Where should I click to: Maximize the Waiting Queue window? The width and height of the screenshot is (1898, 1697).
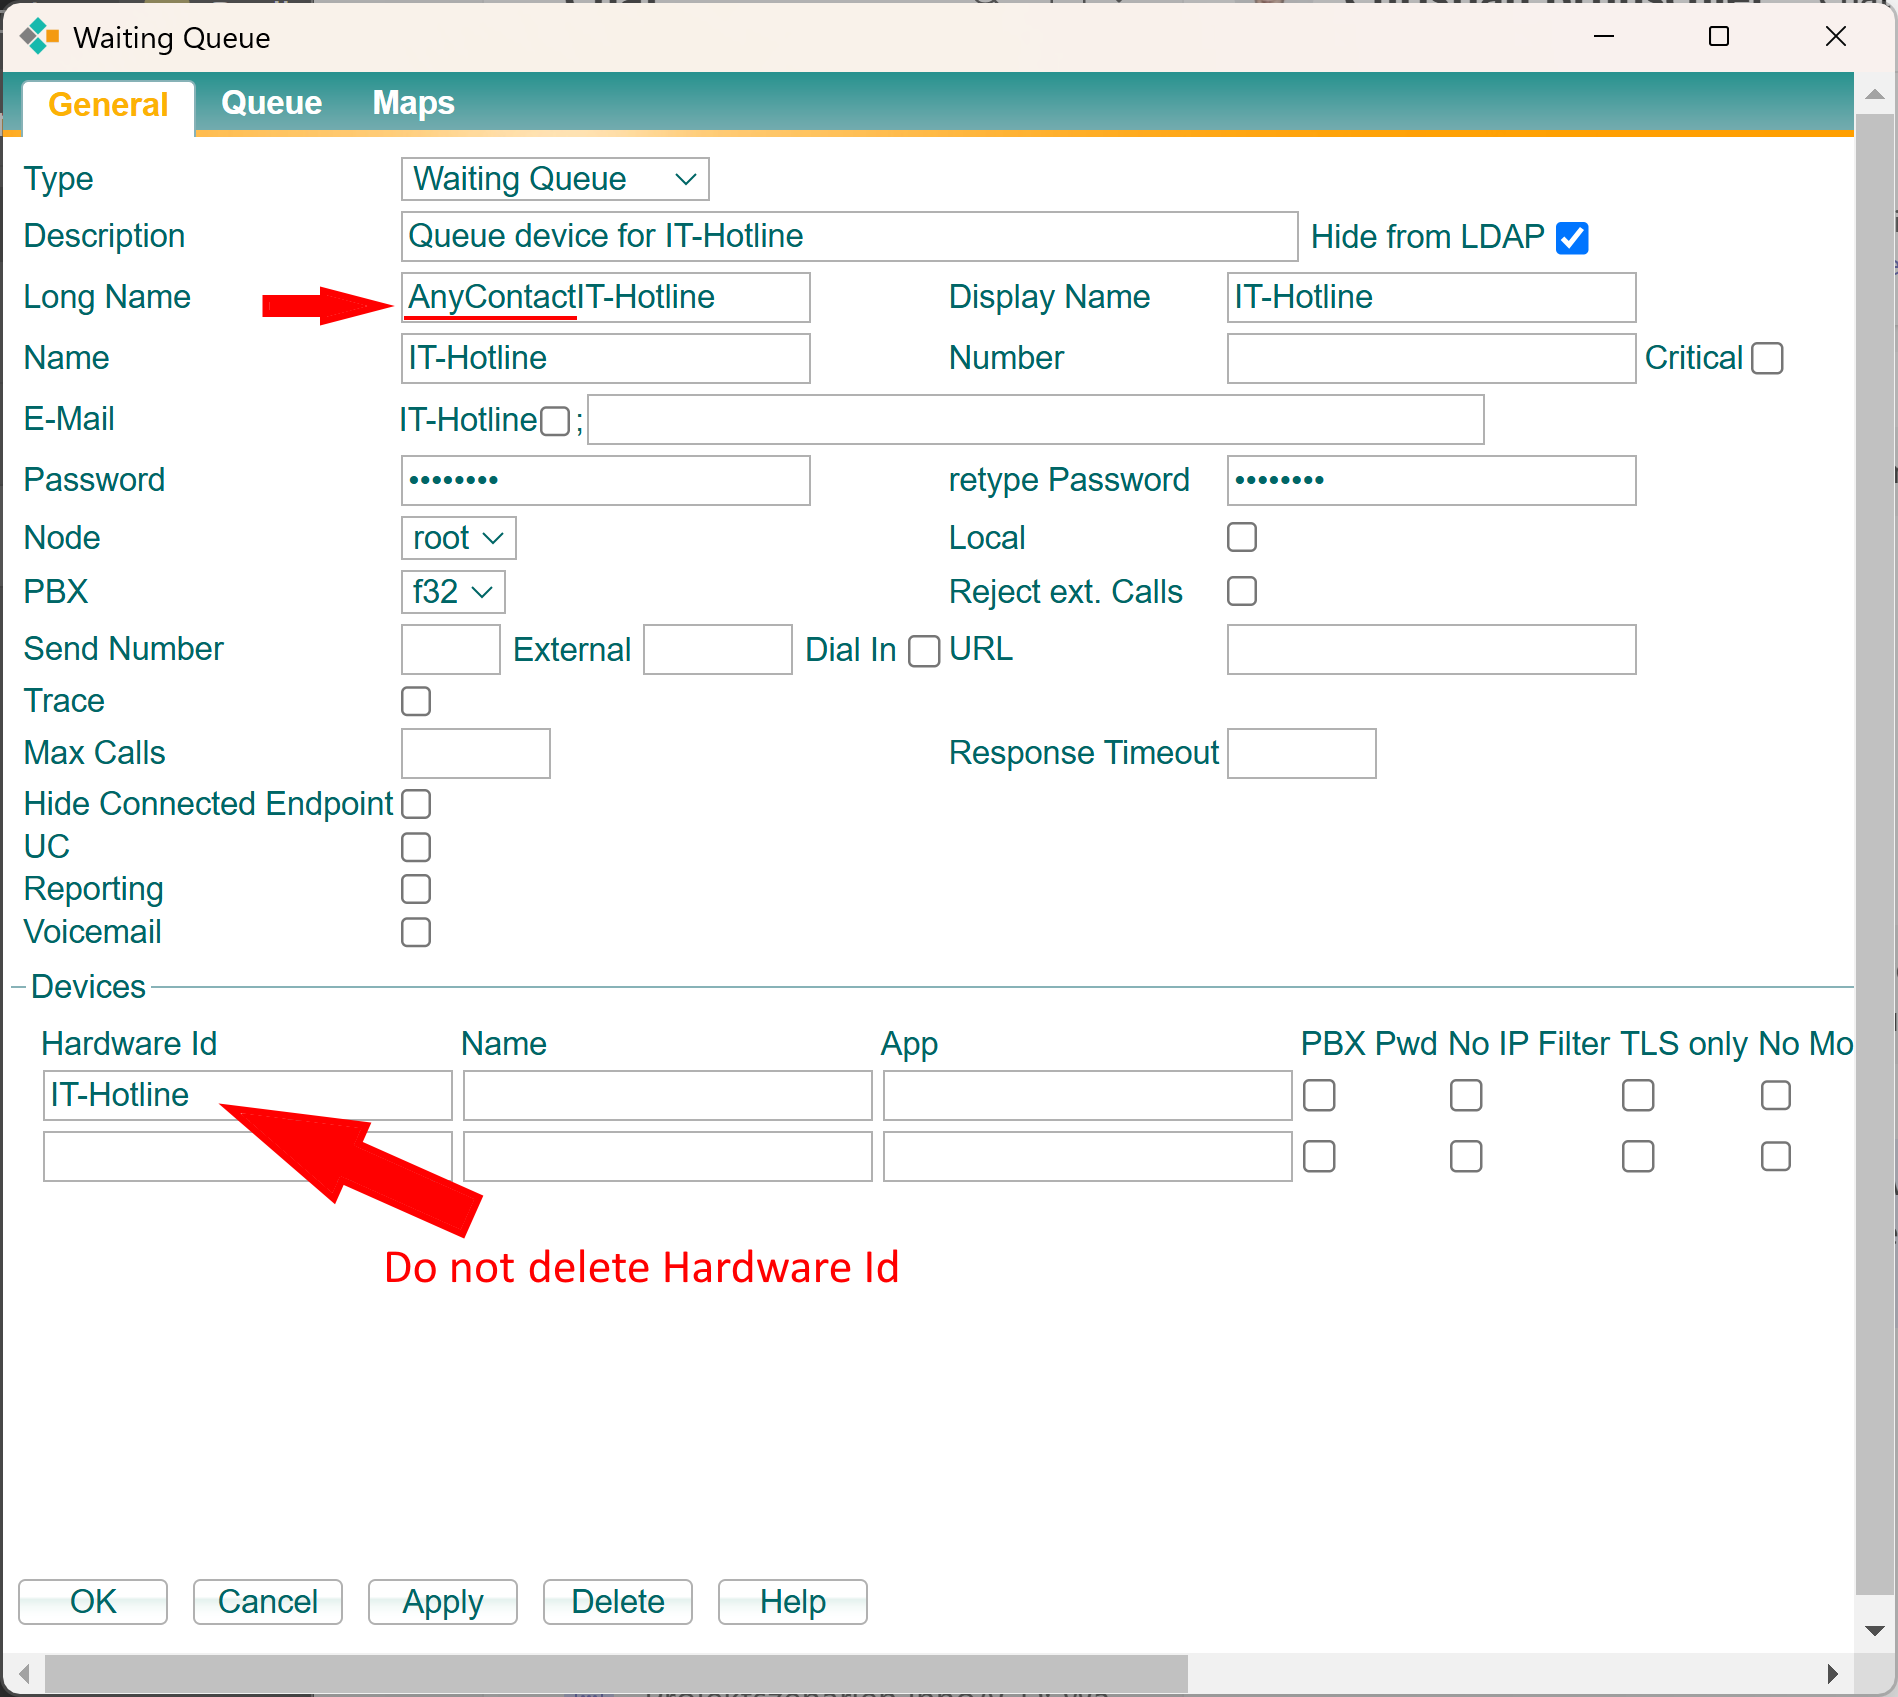point(1718,37)
